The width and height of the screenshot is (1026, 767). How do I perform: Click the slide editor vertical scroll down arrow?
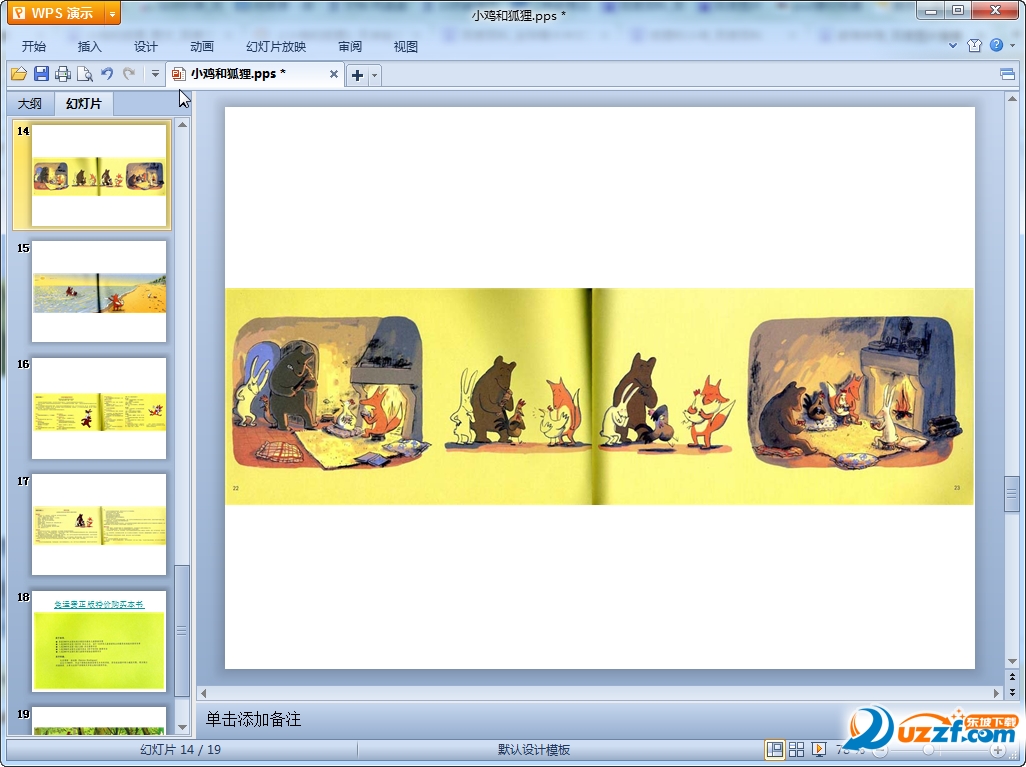[1012, 661]
